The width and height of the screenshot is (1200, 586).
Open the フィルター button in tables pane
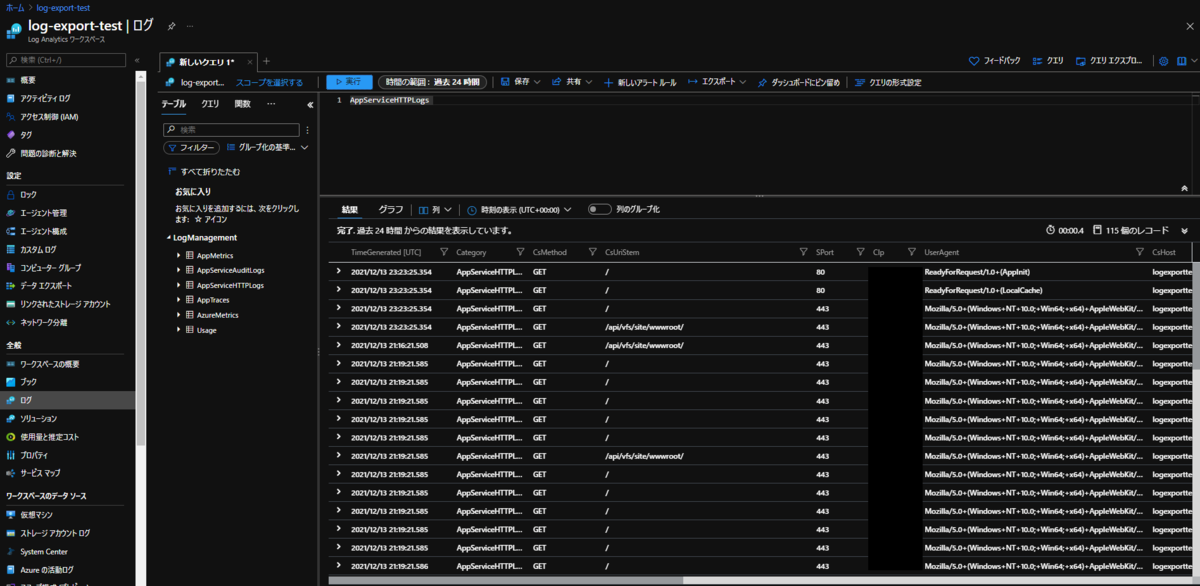(192, 147)
